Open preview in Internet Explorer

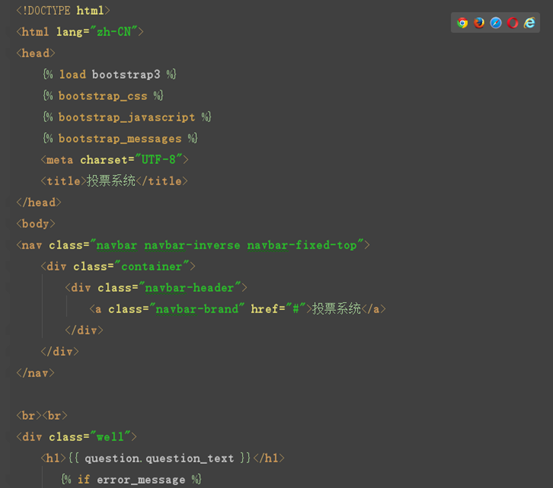click(x=530, y=23)
